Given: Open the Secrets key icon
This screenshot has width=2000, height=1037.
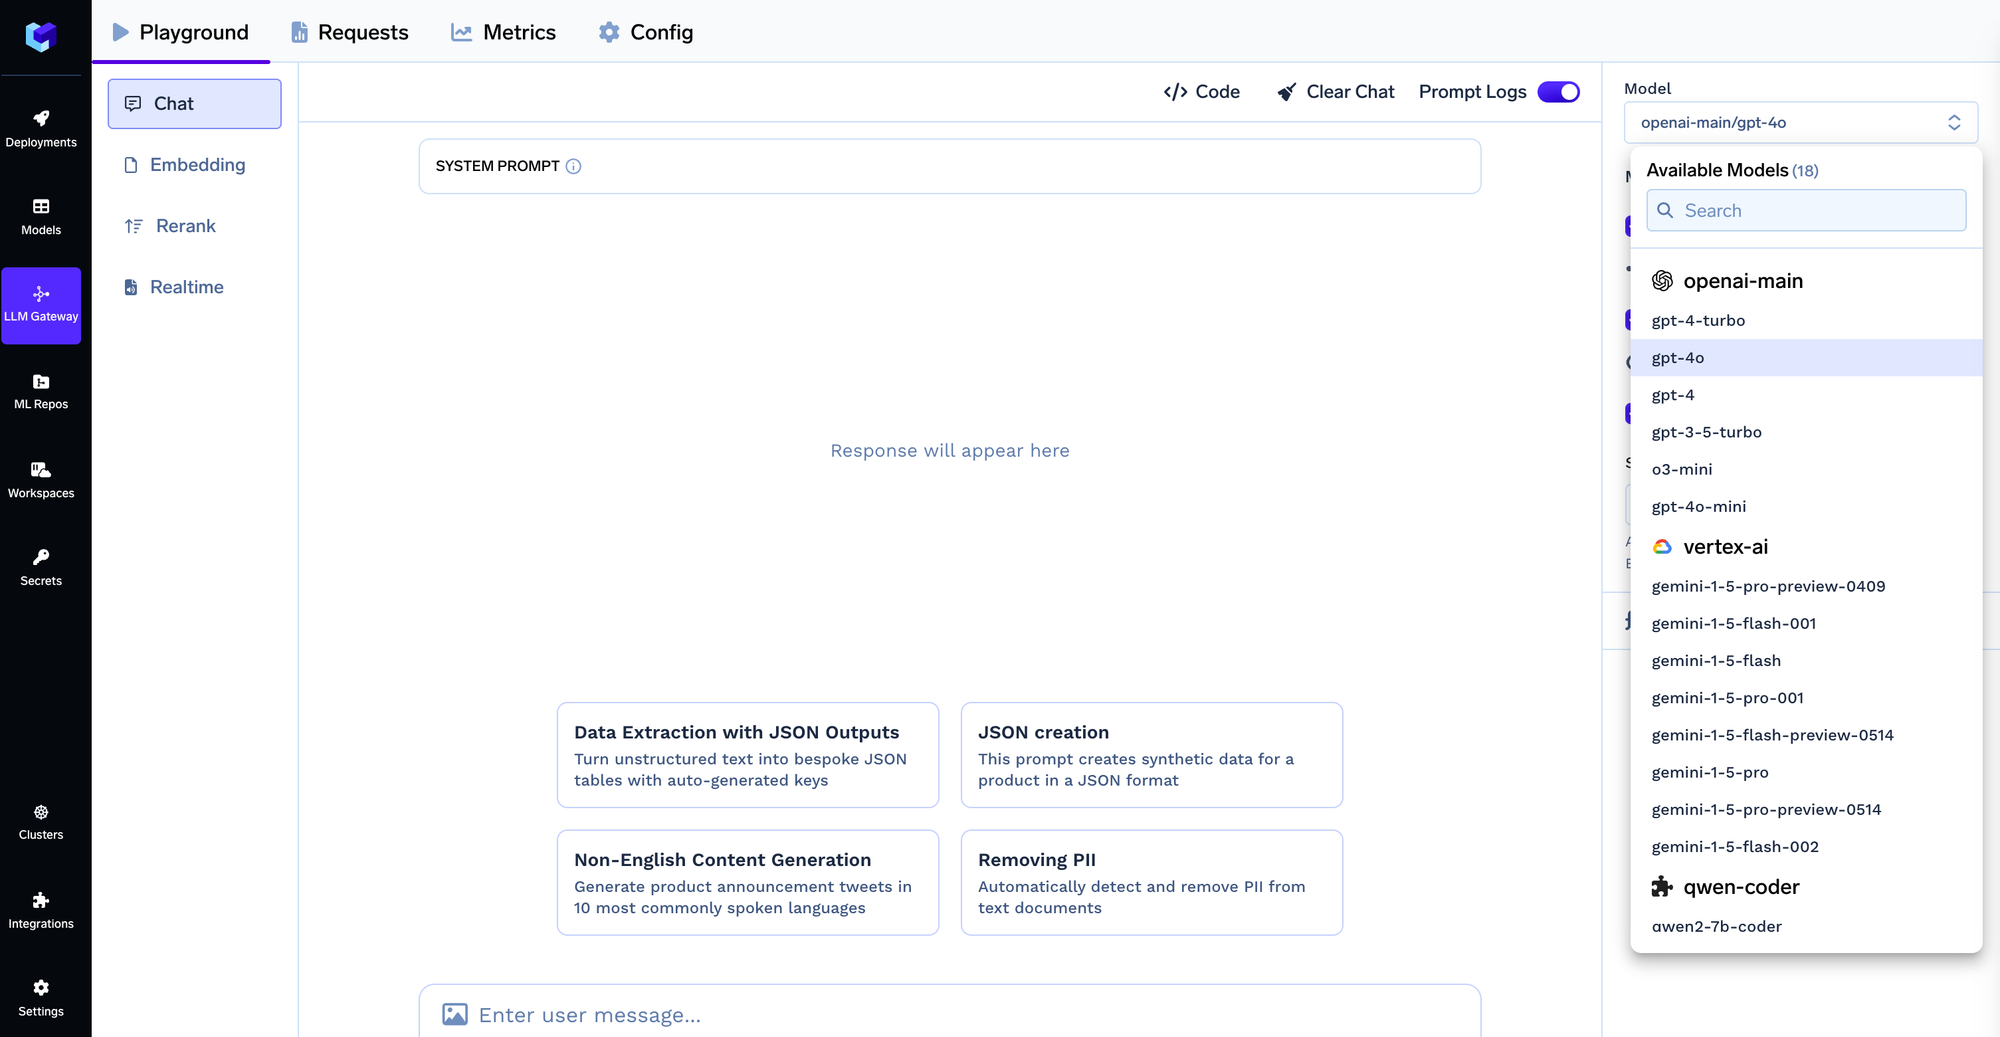Looking at the screenshot, I should click(x=41, y=558).
